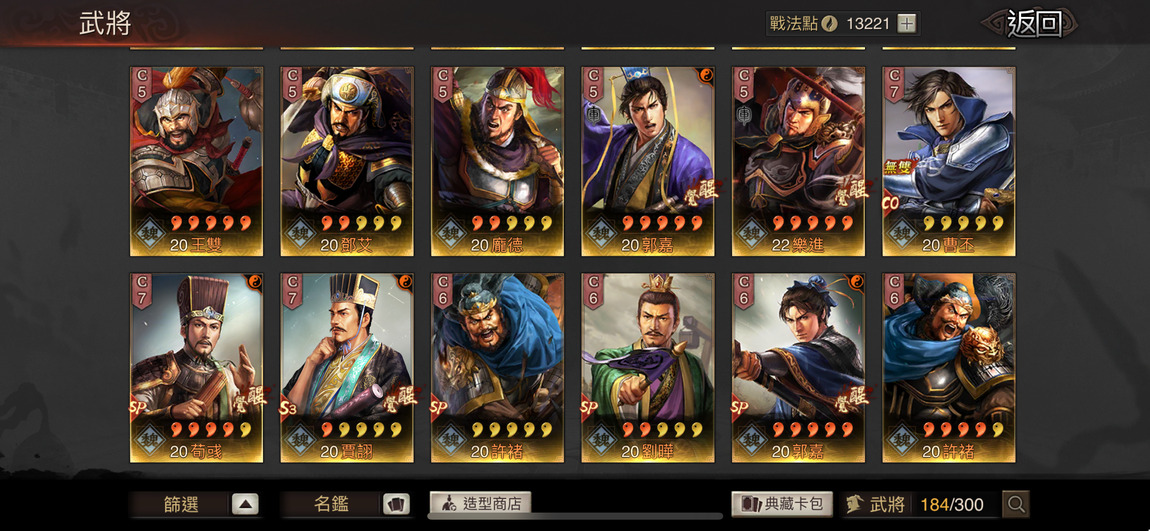Tap the magnifier search icon near 184/300
The image size is (1150, 531).
pyautogui.click(x=1016, y=504)
